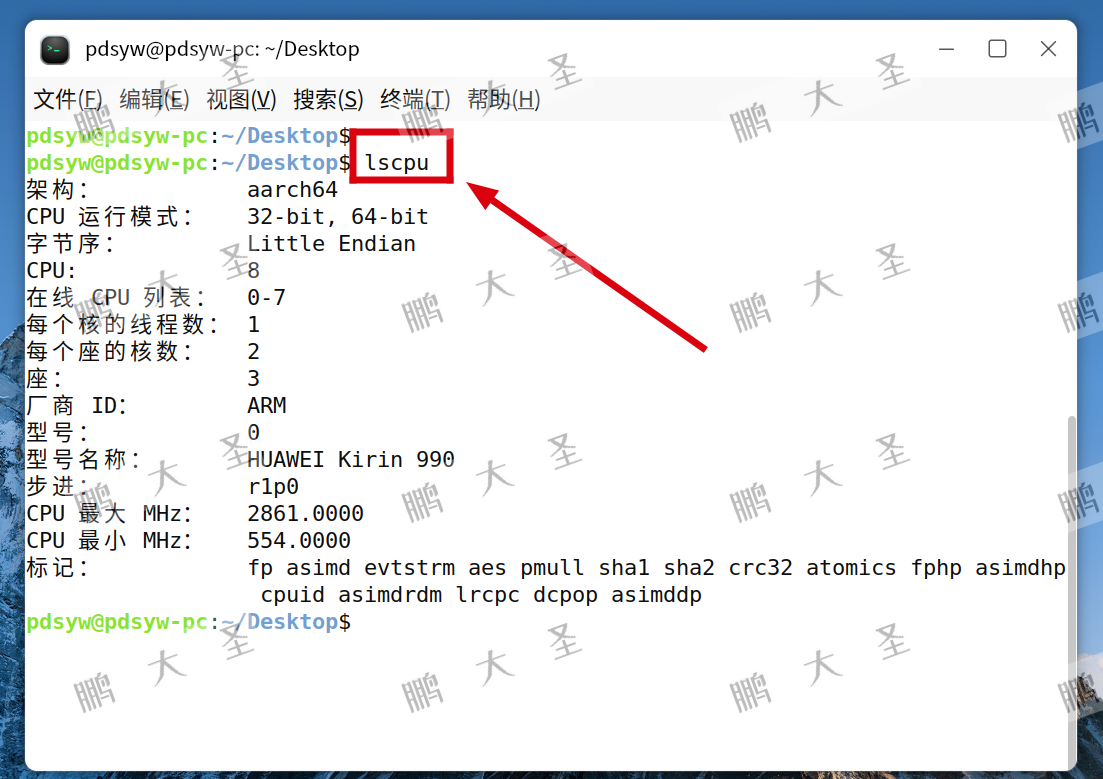Click the model name HUAWEI Kirin 990

[x=350, y=460]
